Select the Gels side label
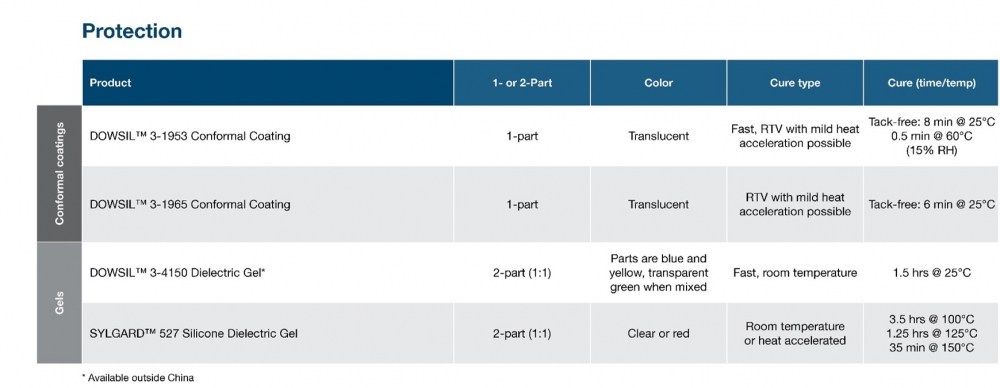This screenshot has width=1000, height=388. click(x=59, y=302)
